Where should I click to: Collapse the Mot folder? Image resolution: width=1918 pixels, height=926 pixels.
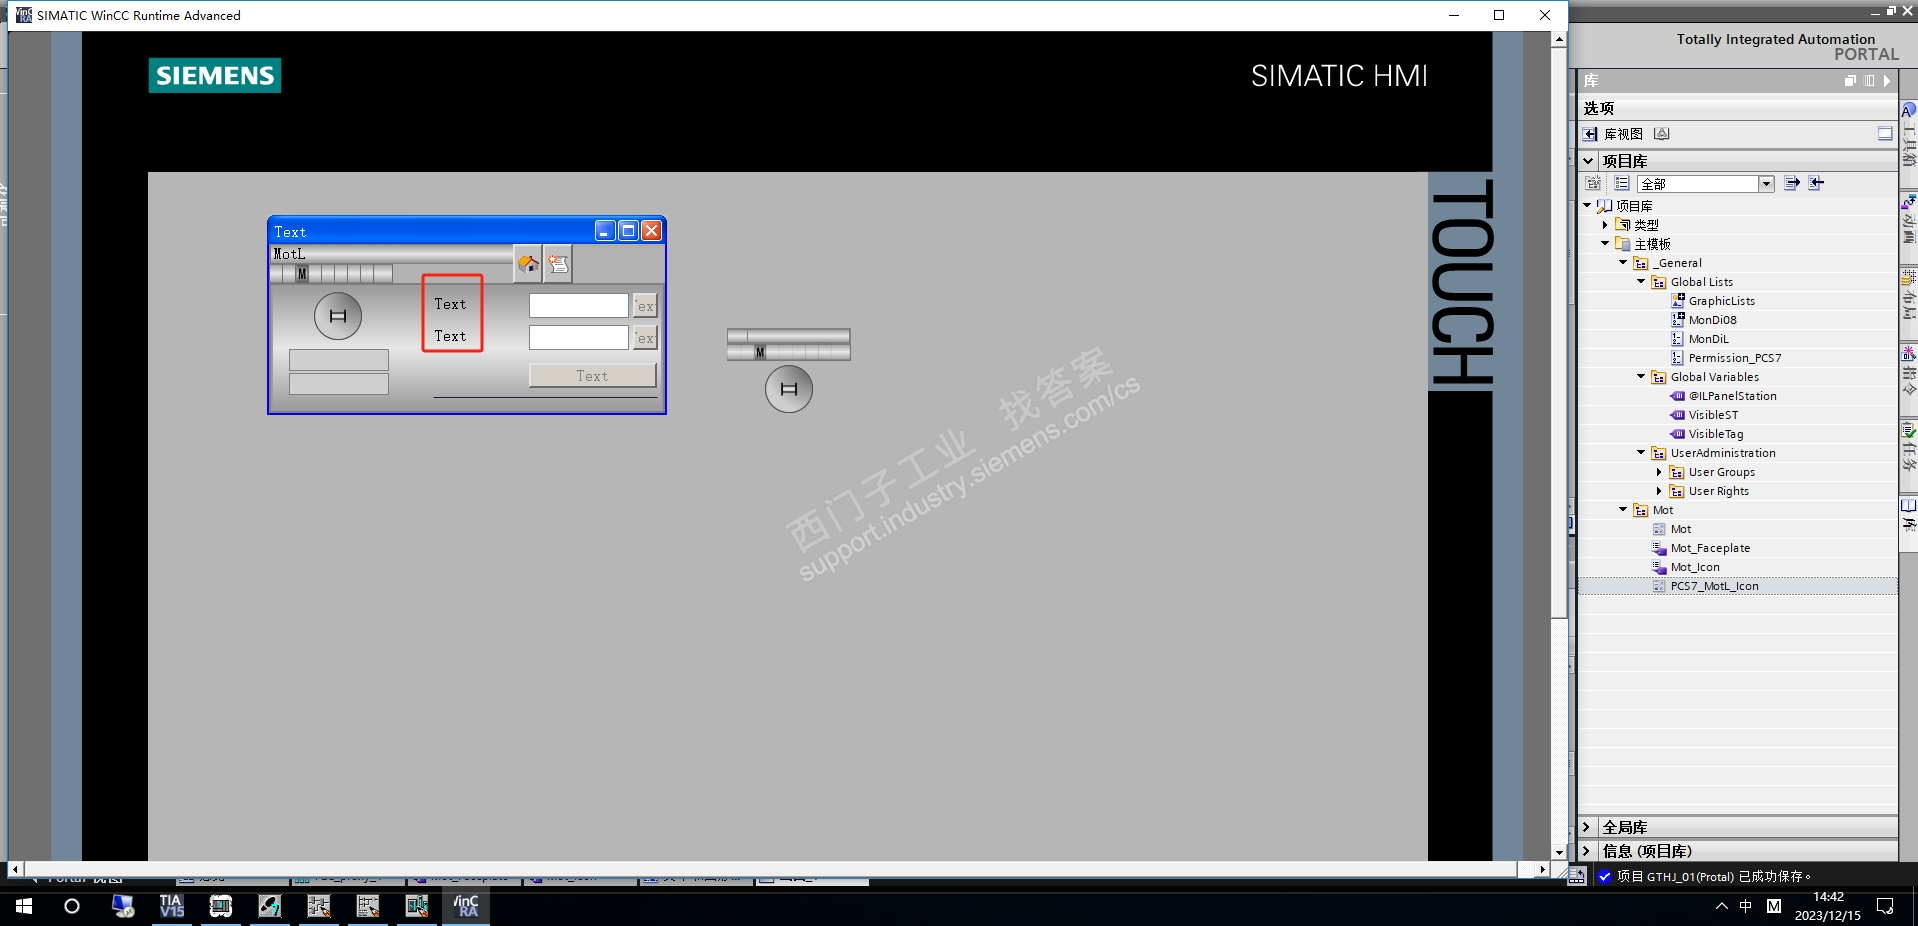1623,510
